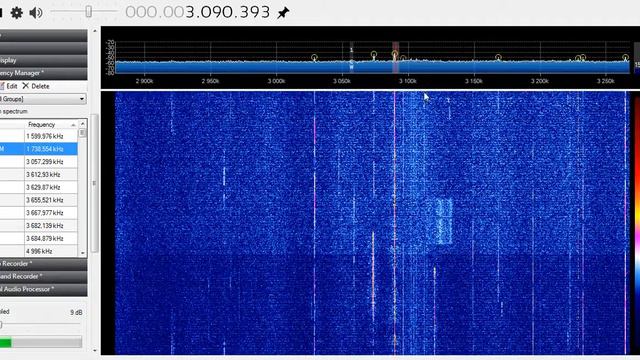Screen dimensions: 640x360
Task: Click the grey secondary marker near 3.050k
Action: [351, 57]
